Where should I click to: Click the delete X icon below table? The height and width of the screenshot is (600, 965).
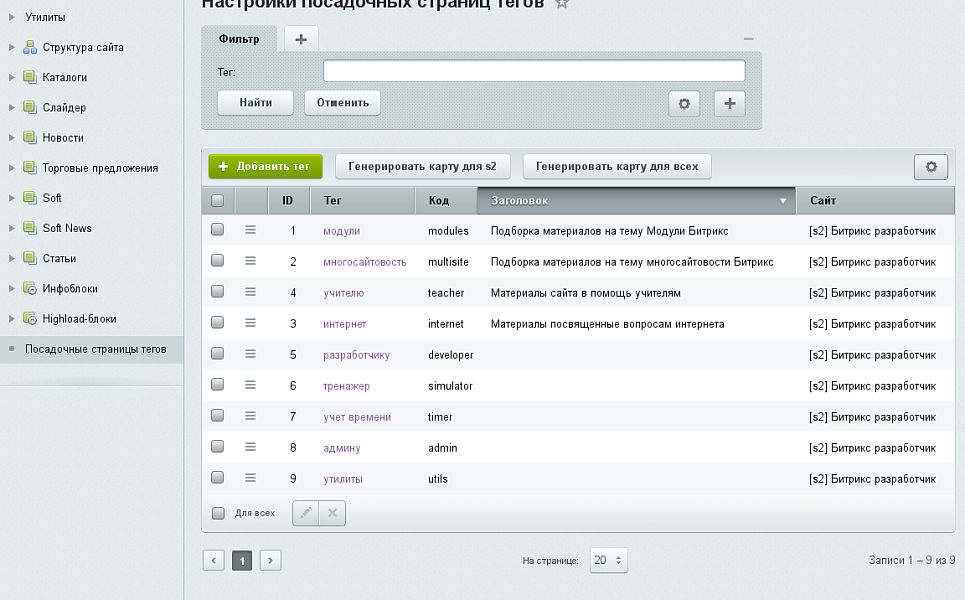coord(332,513)
